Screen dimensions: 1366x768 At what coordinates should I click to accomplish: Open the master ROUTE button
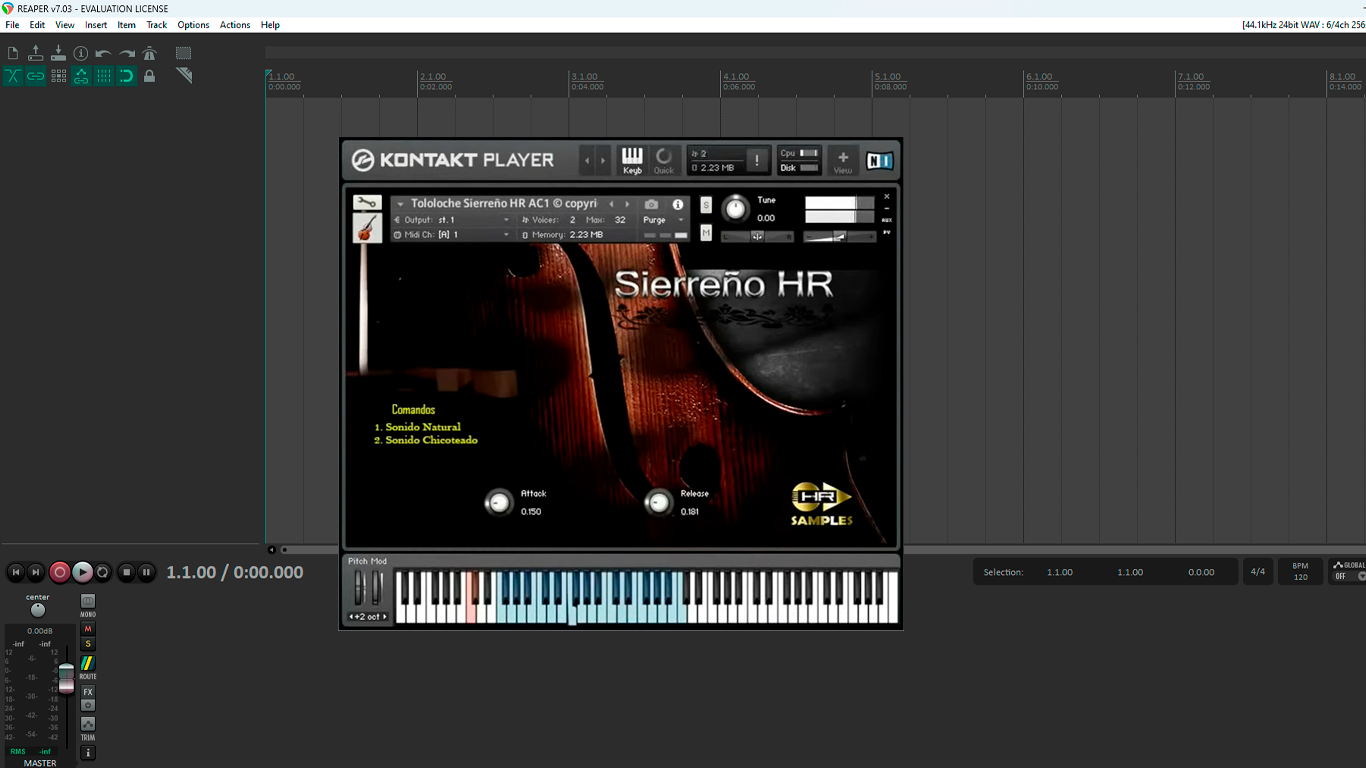coord(88,663)
